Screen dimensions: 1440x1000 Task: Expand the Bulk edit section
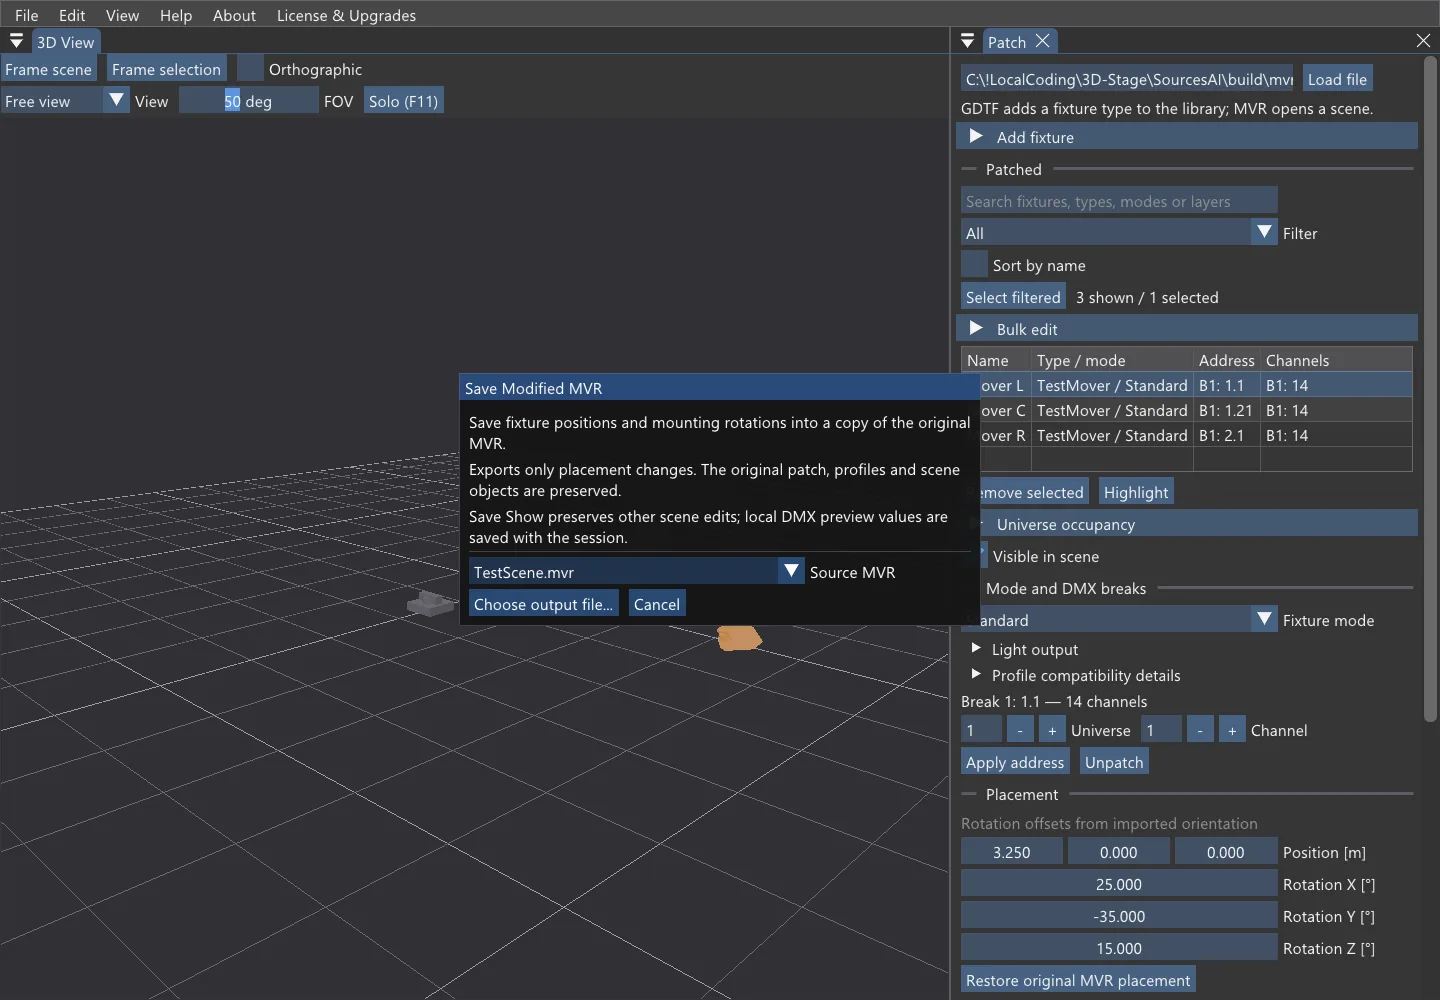[1187, 329]
